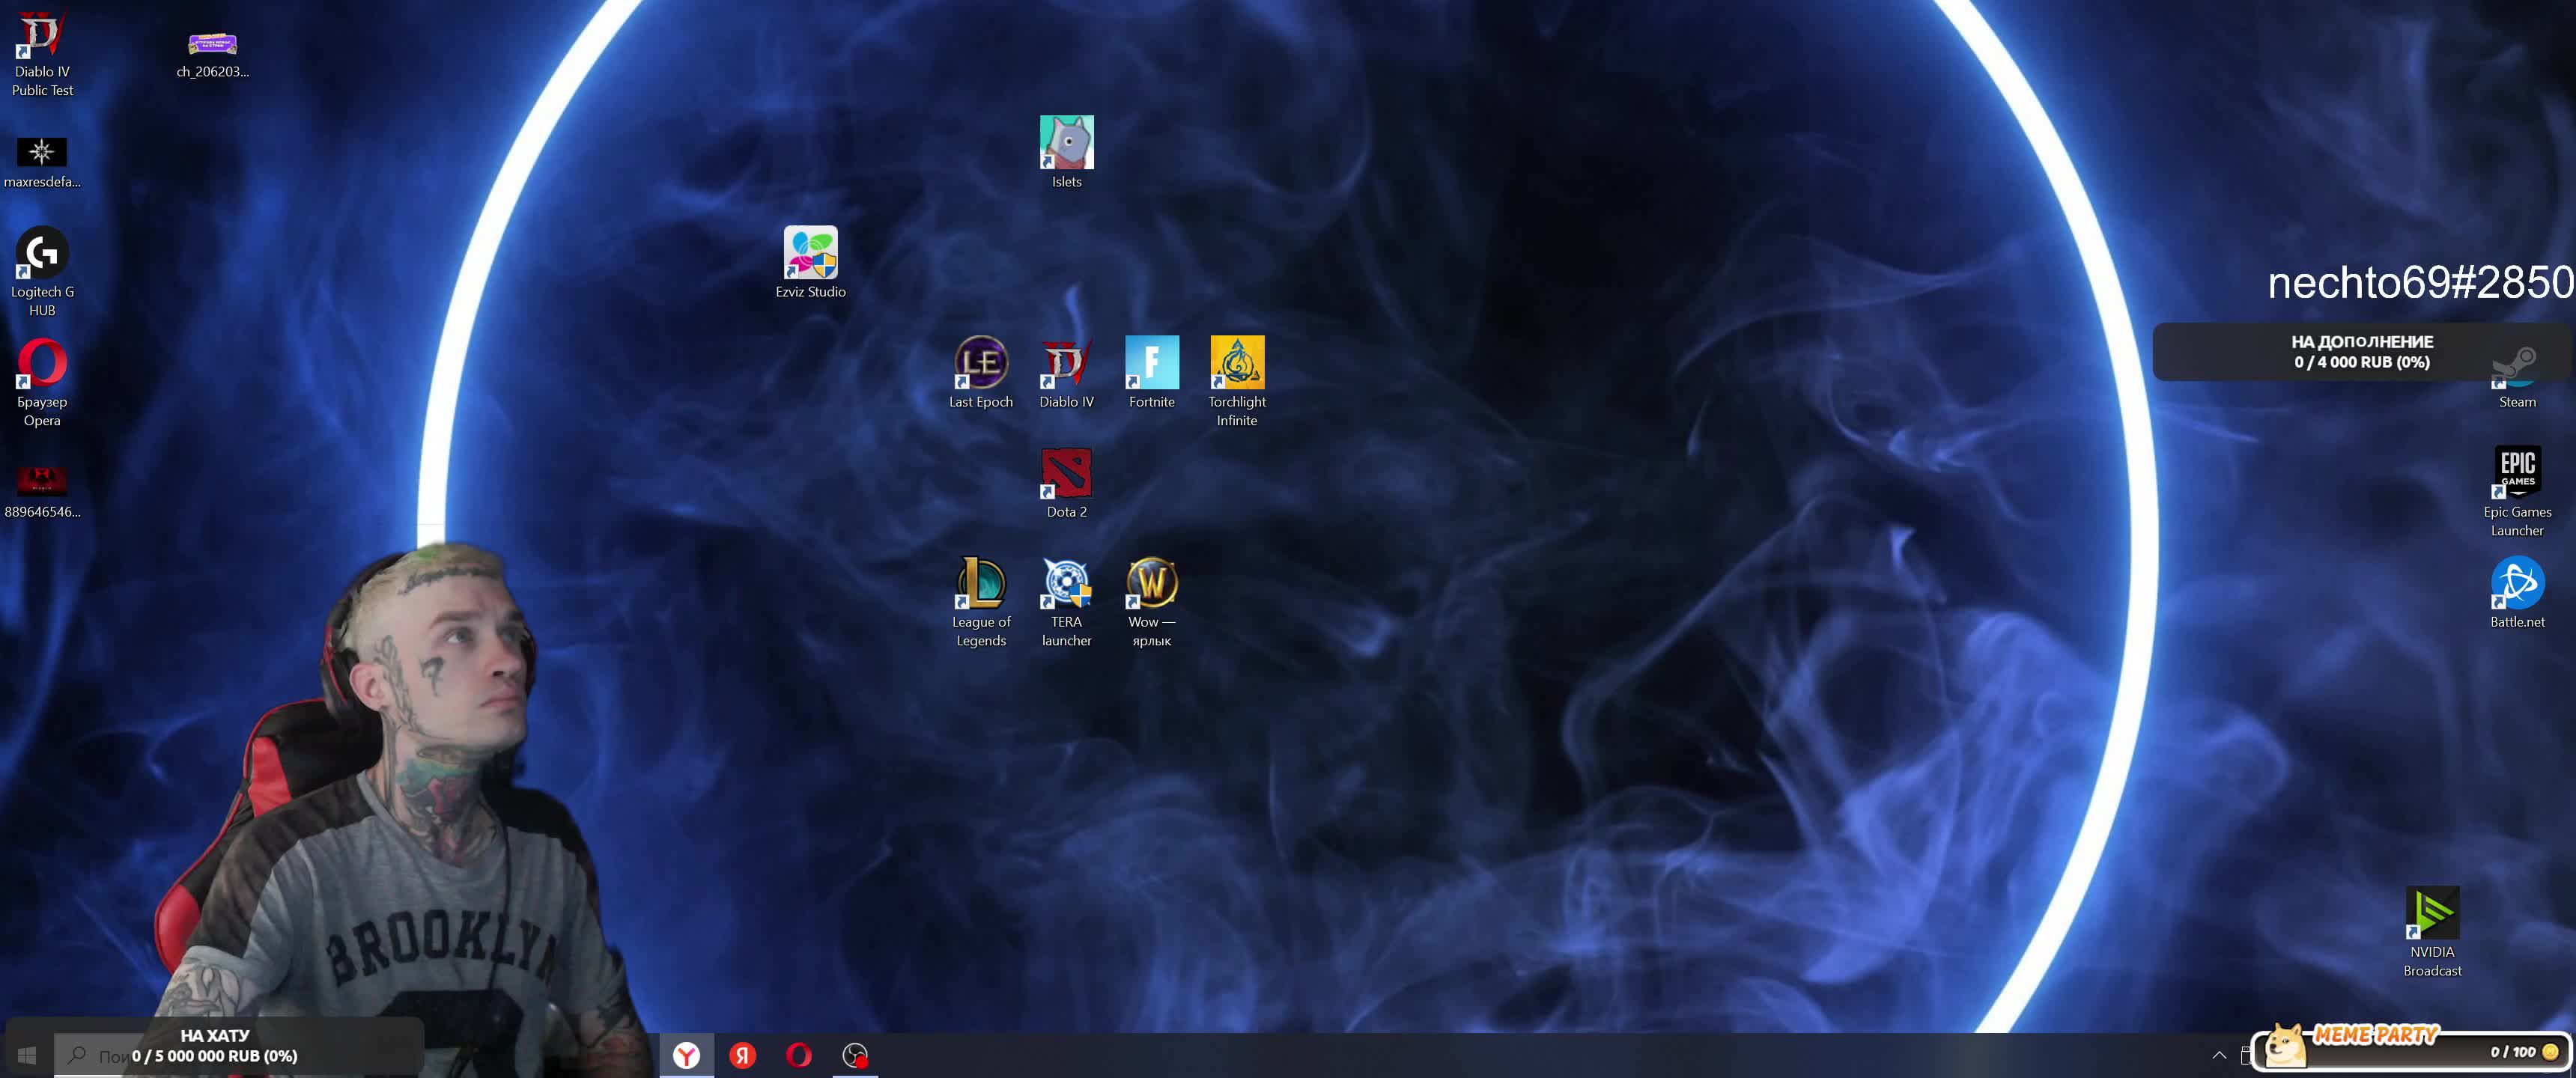Open Yandex Browser from the taskbar
The height and width of the screenshot is (1078, 2576).
pos(686,1055)
